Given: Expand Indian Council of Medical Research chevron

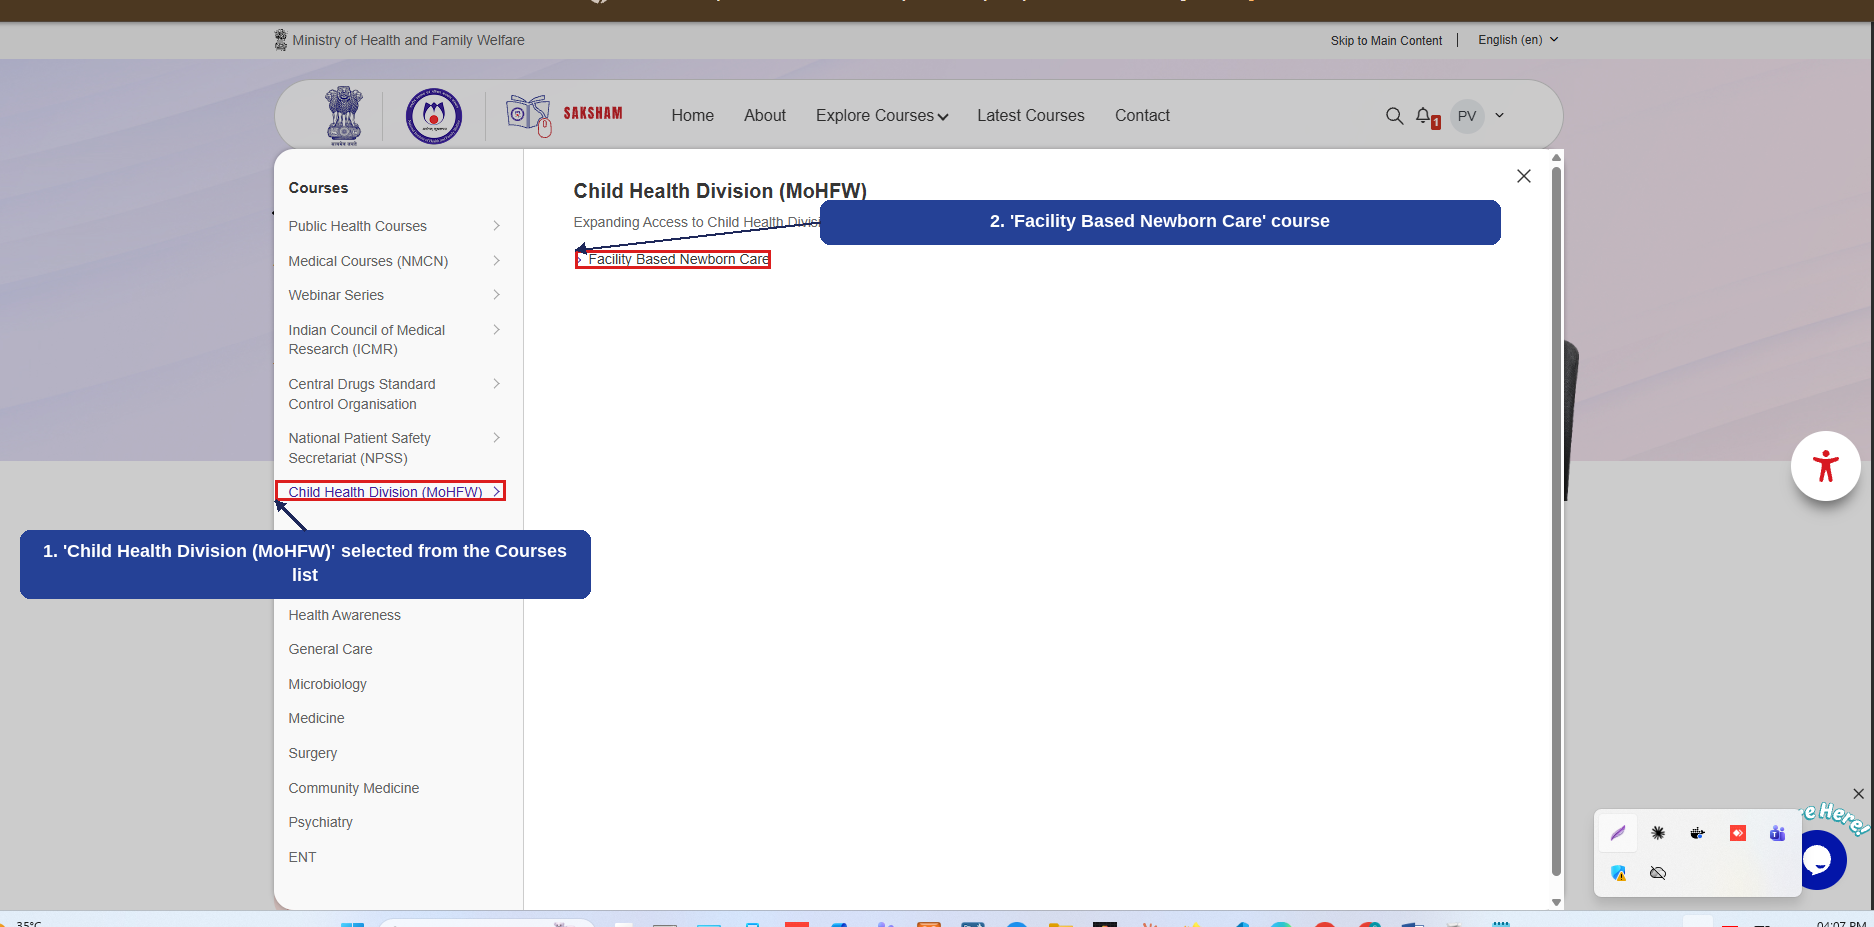Looking at the screenshot, I should pyautogui.click(x=496, y=330).
